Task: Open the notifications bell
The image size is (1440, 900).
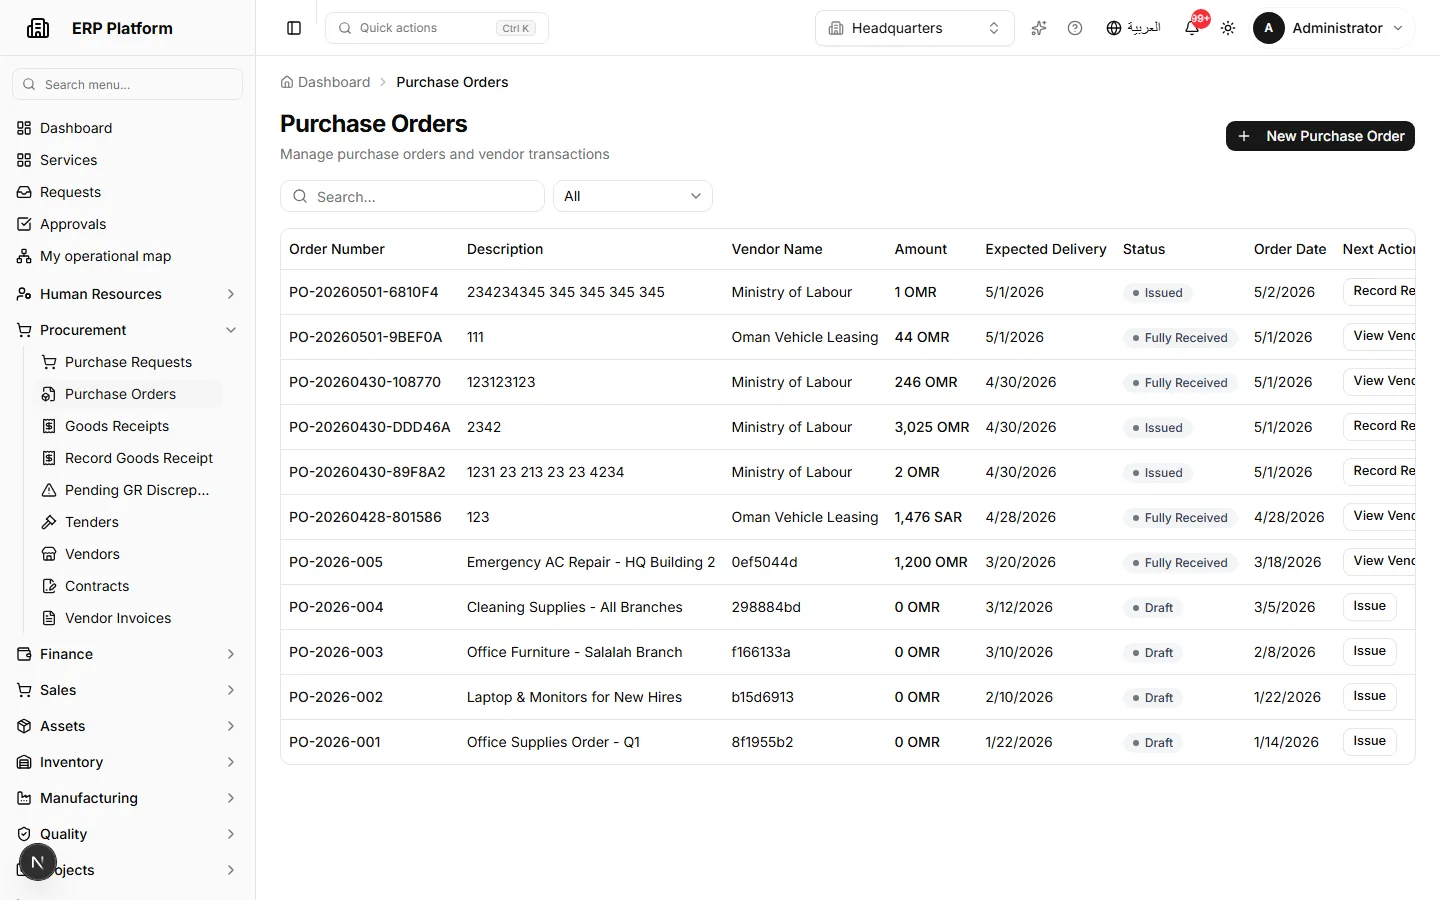Action: coord(1192,28)
